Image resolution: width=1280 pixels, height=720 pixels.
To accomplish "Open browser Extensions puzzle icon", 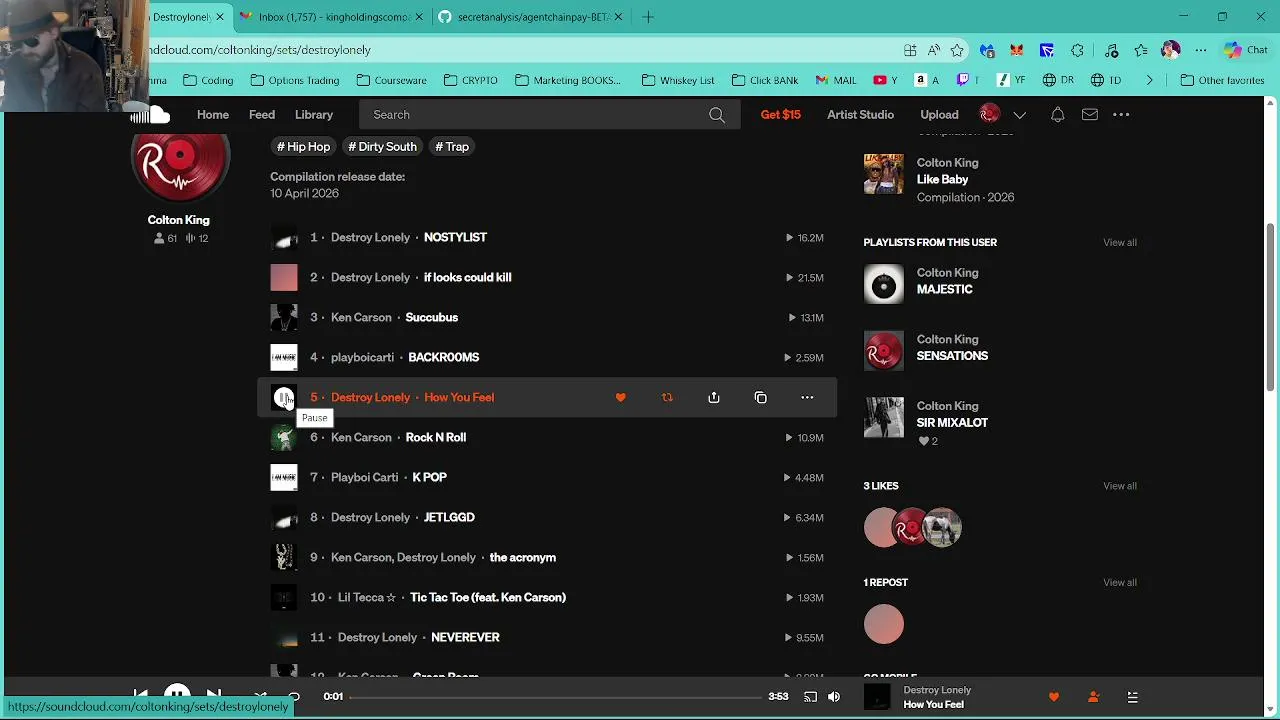I will [1077, 50].
